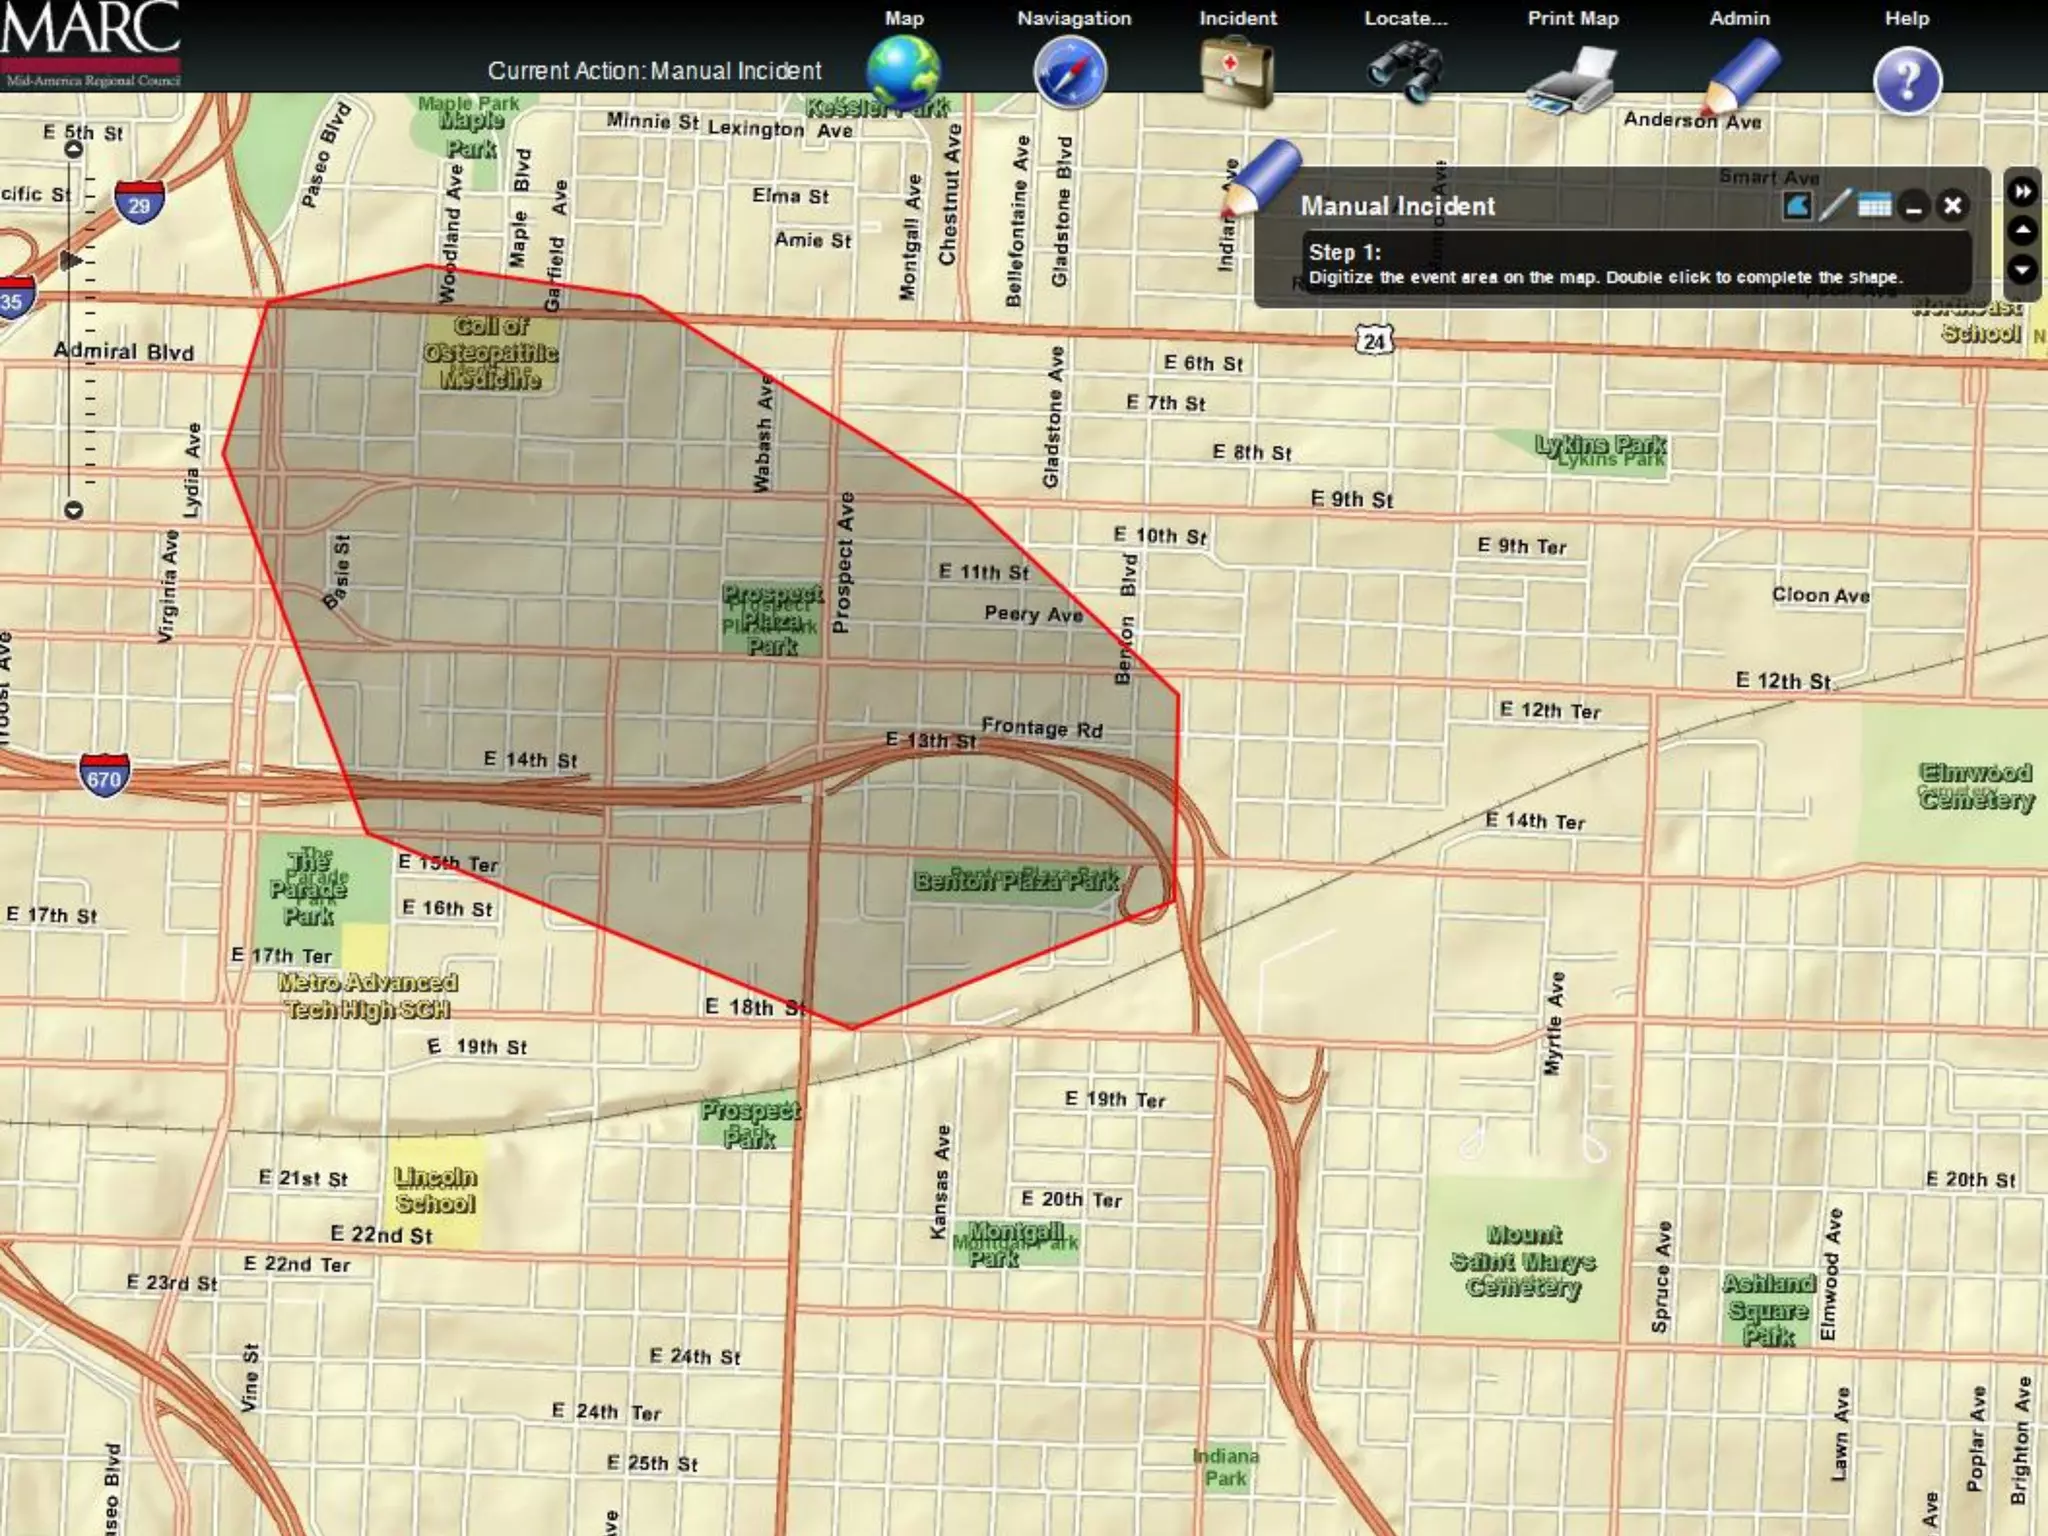Screen dimensions: 2048x1536
Task: Open the Map globe tool
Action: 903,72
